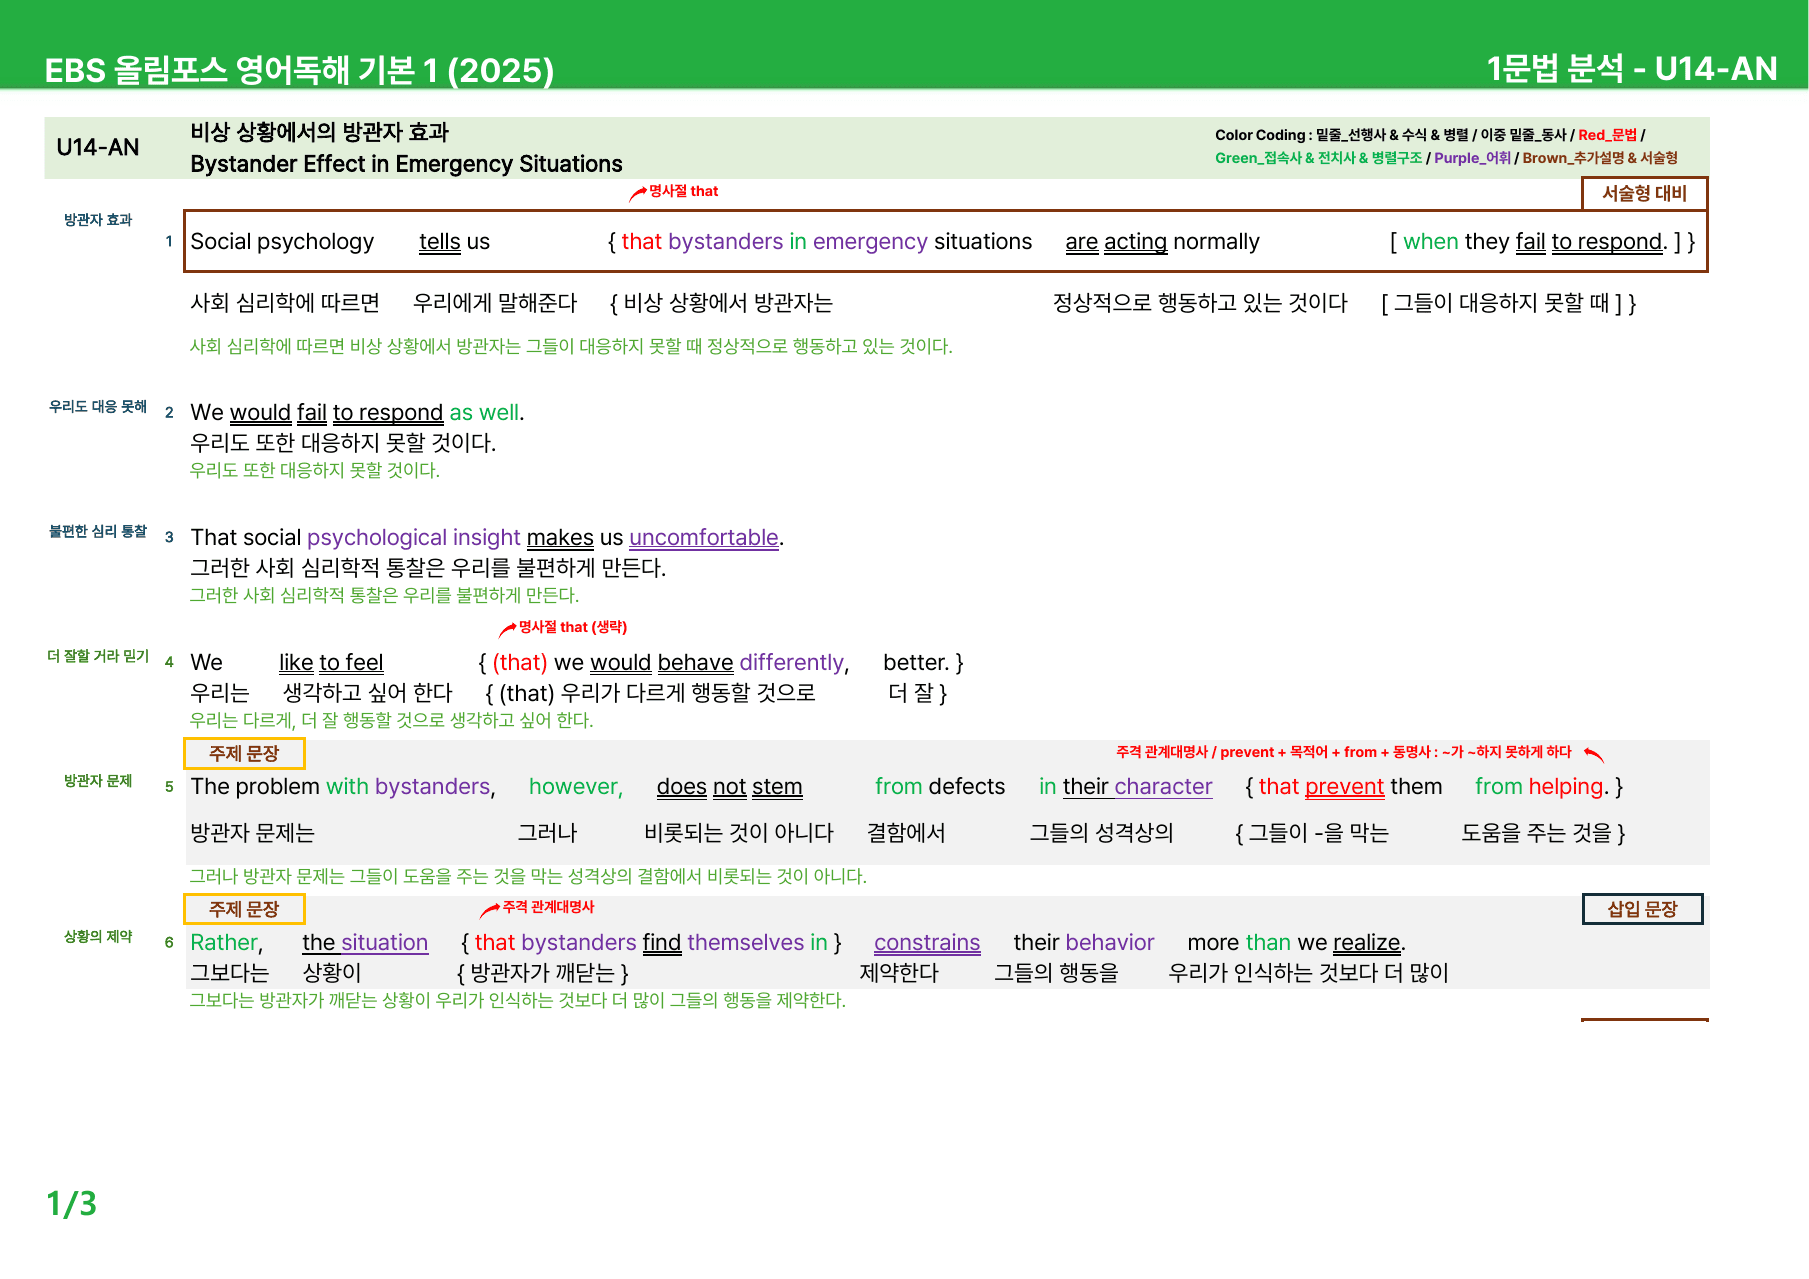Click sentence 2 'We would fail to respond as well.'
This screenshot has width=1809, height=1279.
pyautogui.click(x=357, y=413)
